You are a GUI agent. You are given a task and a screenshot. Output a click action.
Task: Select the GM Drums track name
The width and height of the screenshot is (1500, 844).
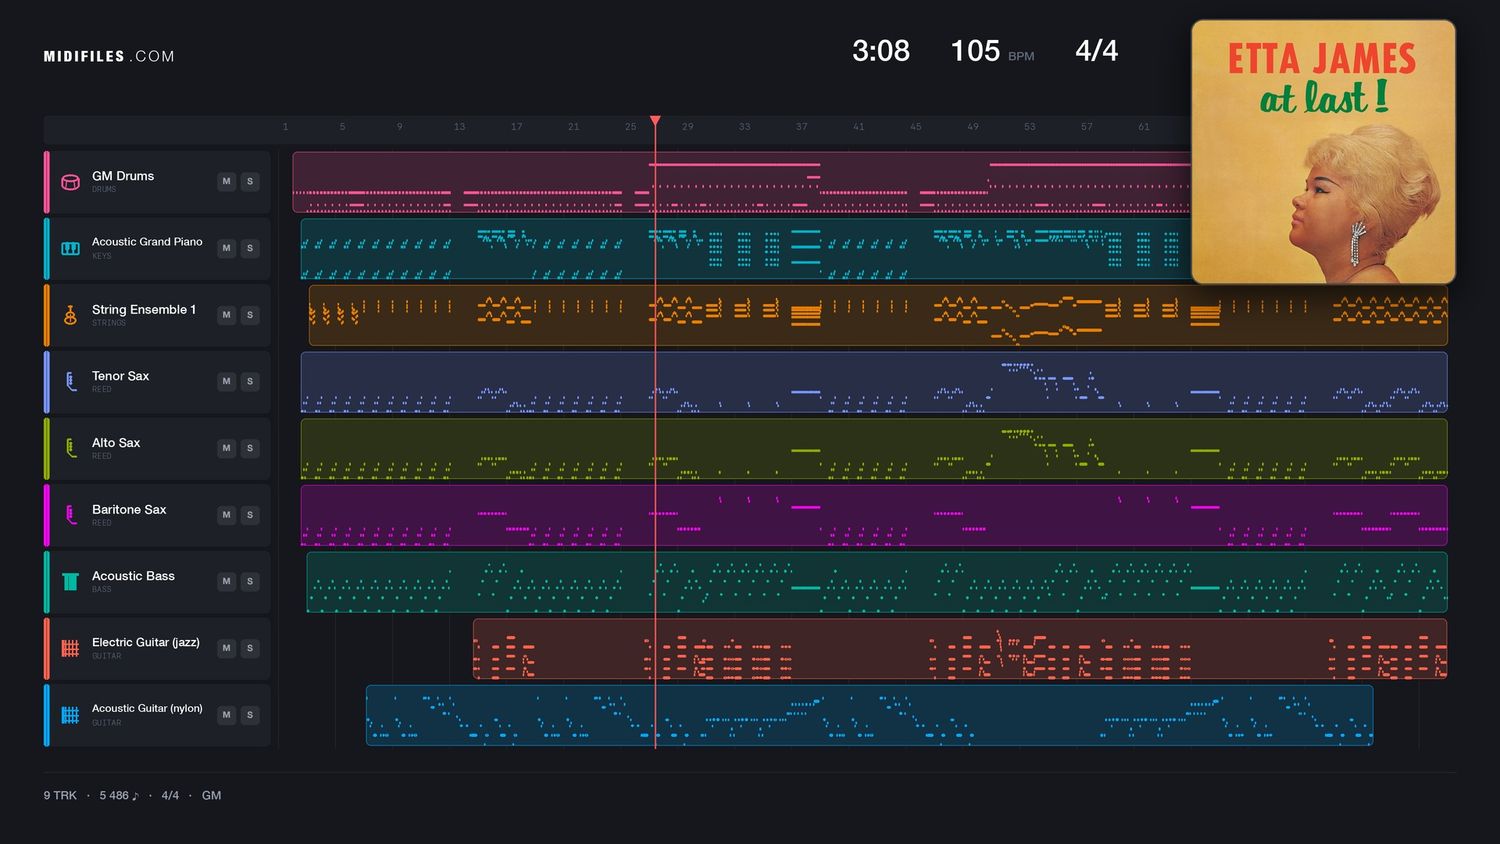click(123, 176)
